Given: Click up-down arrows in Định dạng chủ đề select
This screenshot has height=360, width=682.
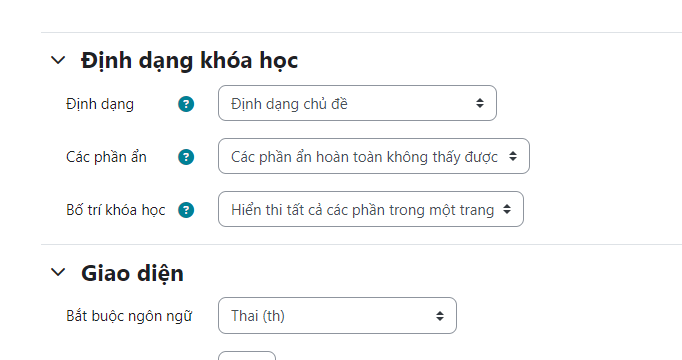Looking at the screenshot, I should coord(480,103).
